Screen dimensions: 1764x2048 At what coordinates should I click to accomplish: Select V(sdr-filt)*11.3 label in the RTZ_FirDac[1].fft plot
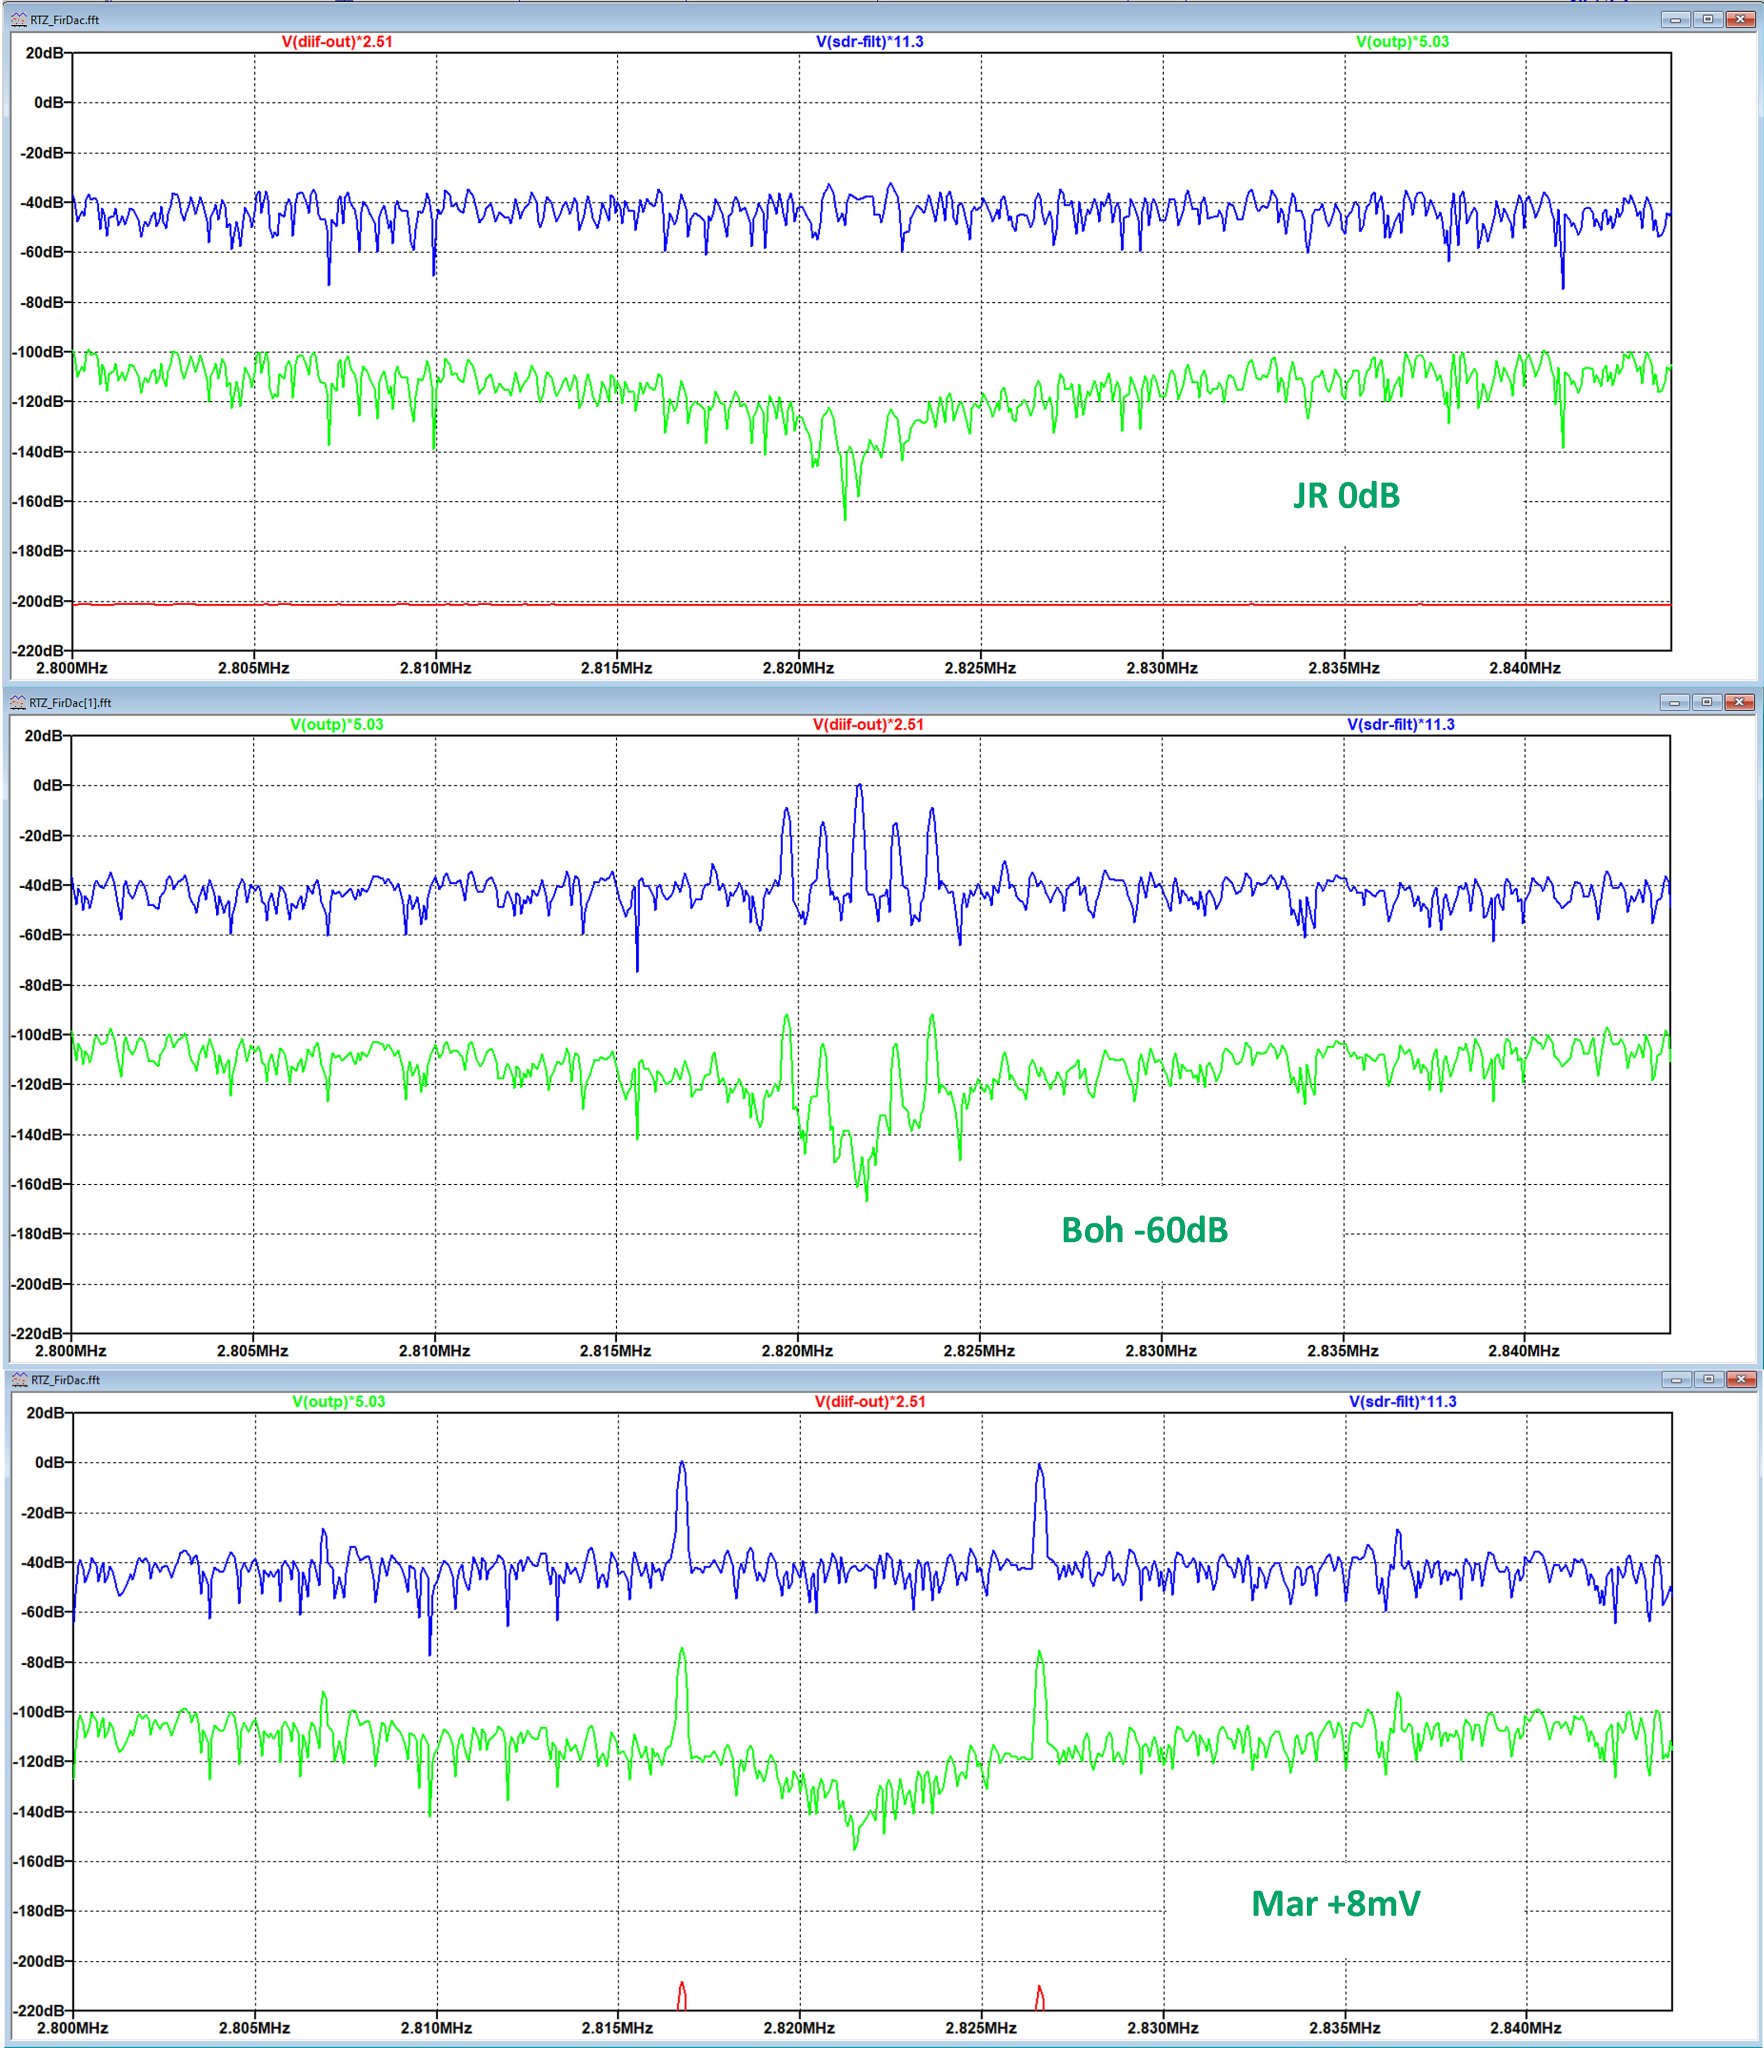(1400, 725)
